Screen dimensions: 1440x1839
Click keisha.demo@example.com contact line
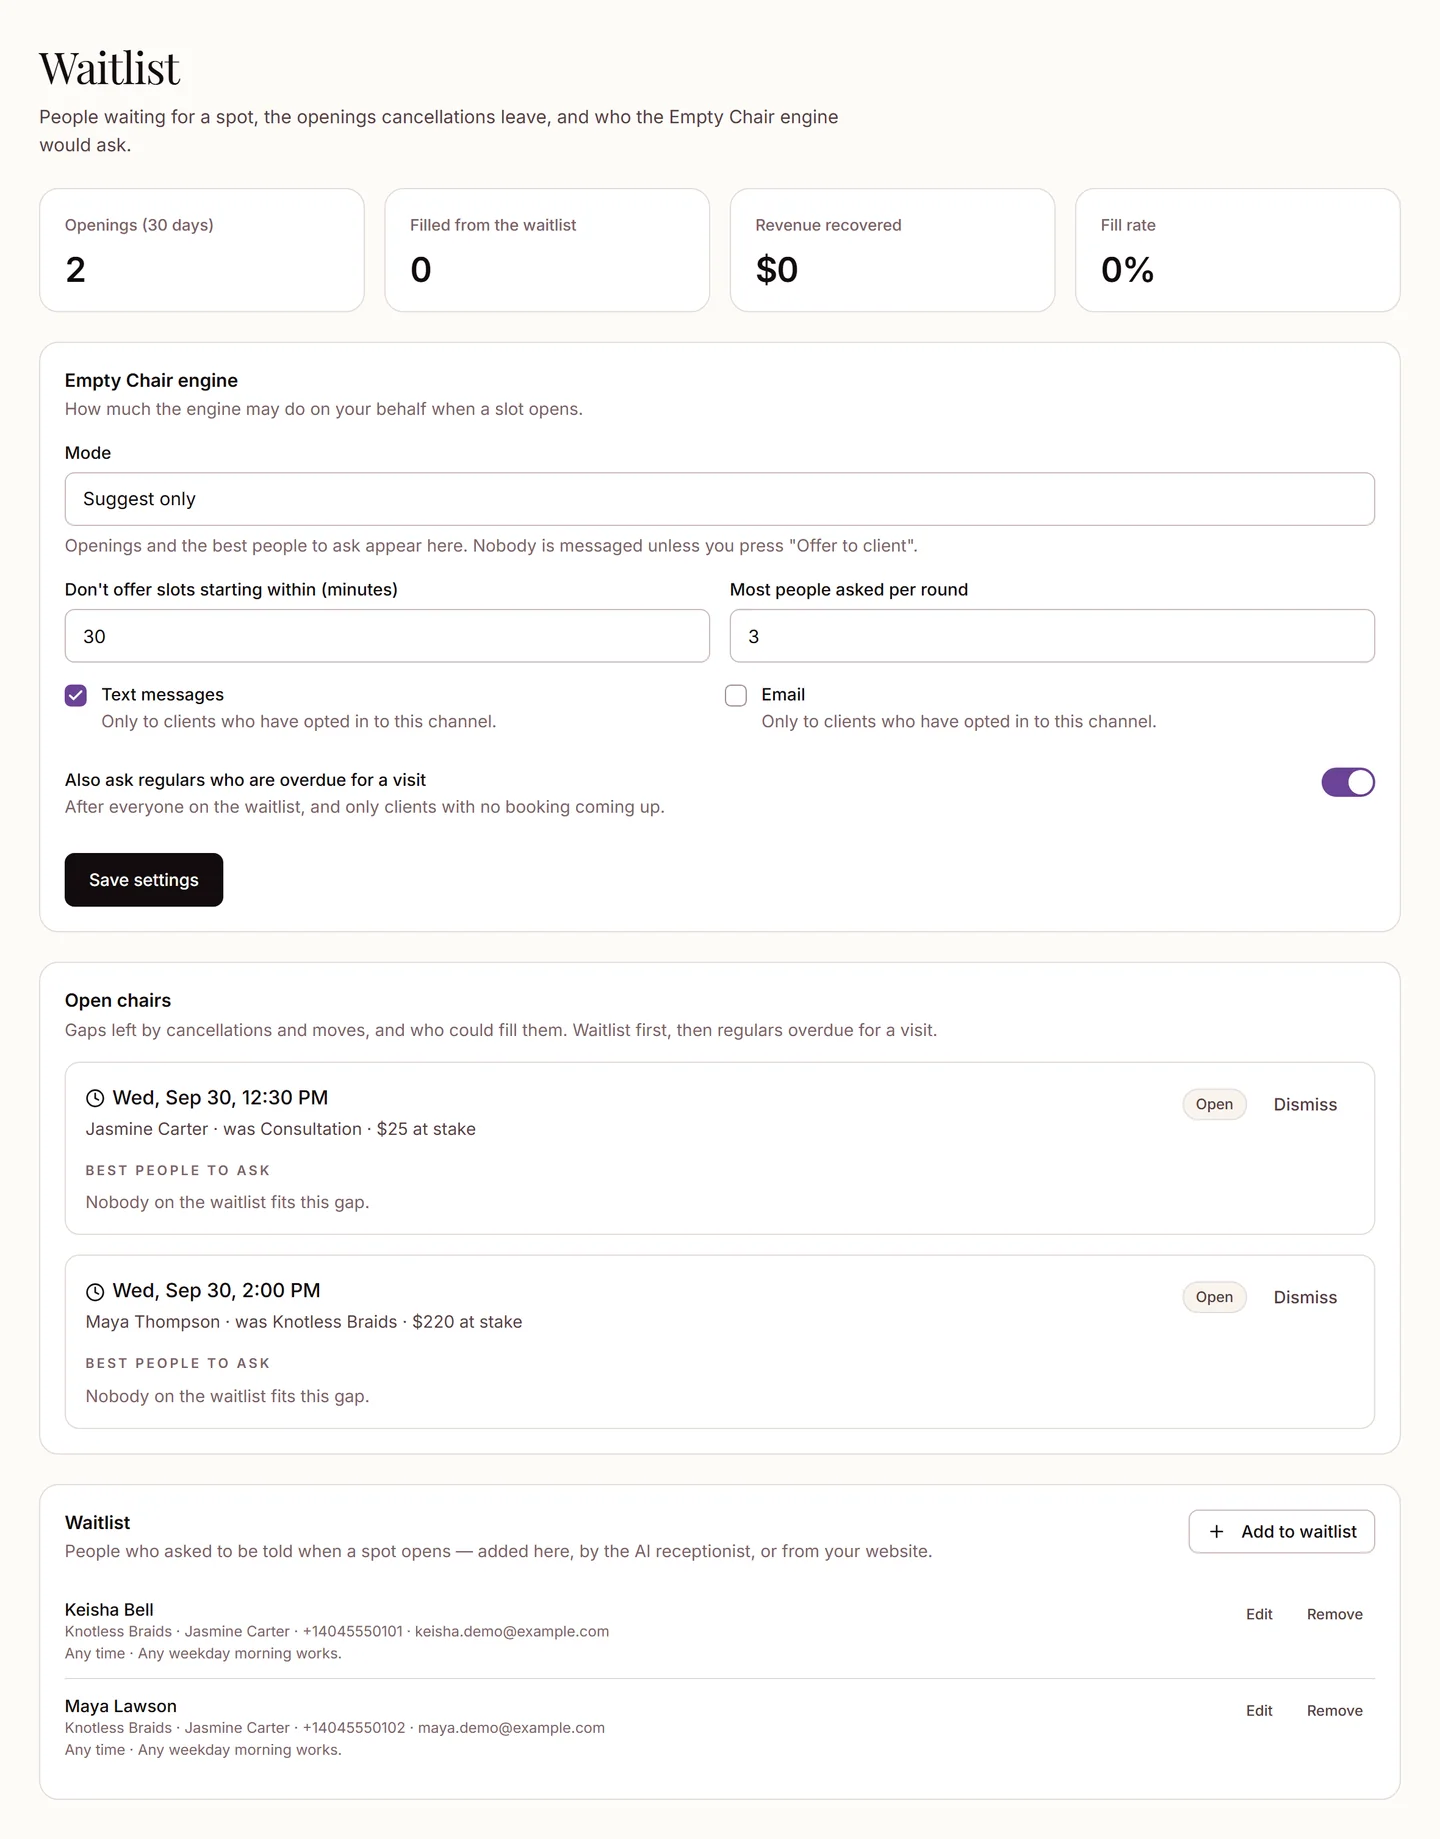(x=337, y=1632)
